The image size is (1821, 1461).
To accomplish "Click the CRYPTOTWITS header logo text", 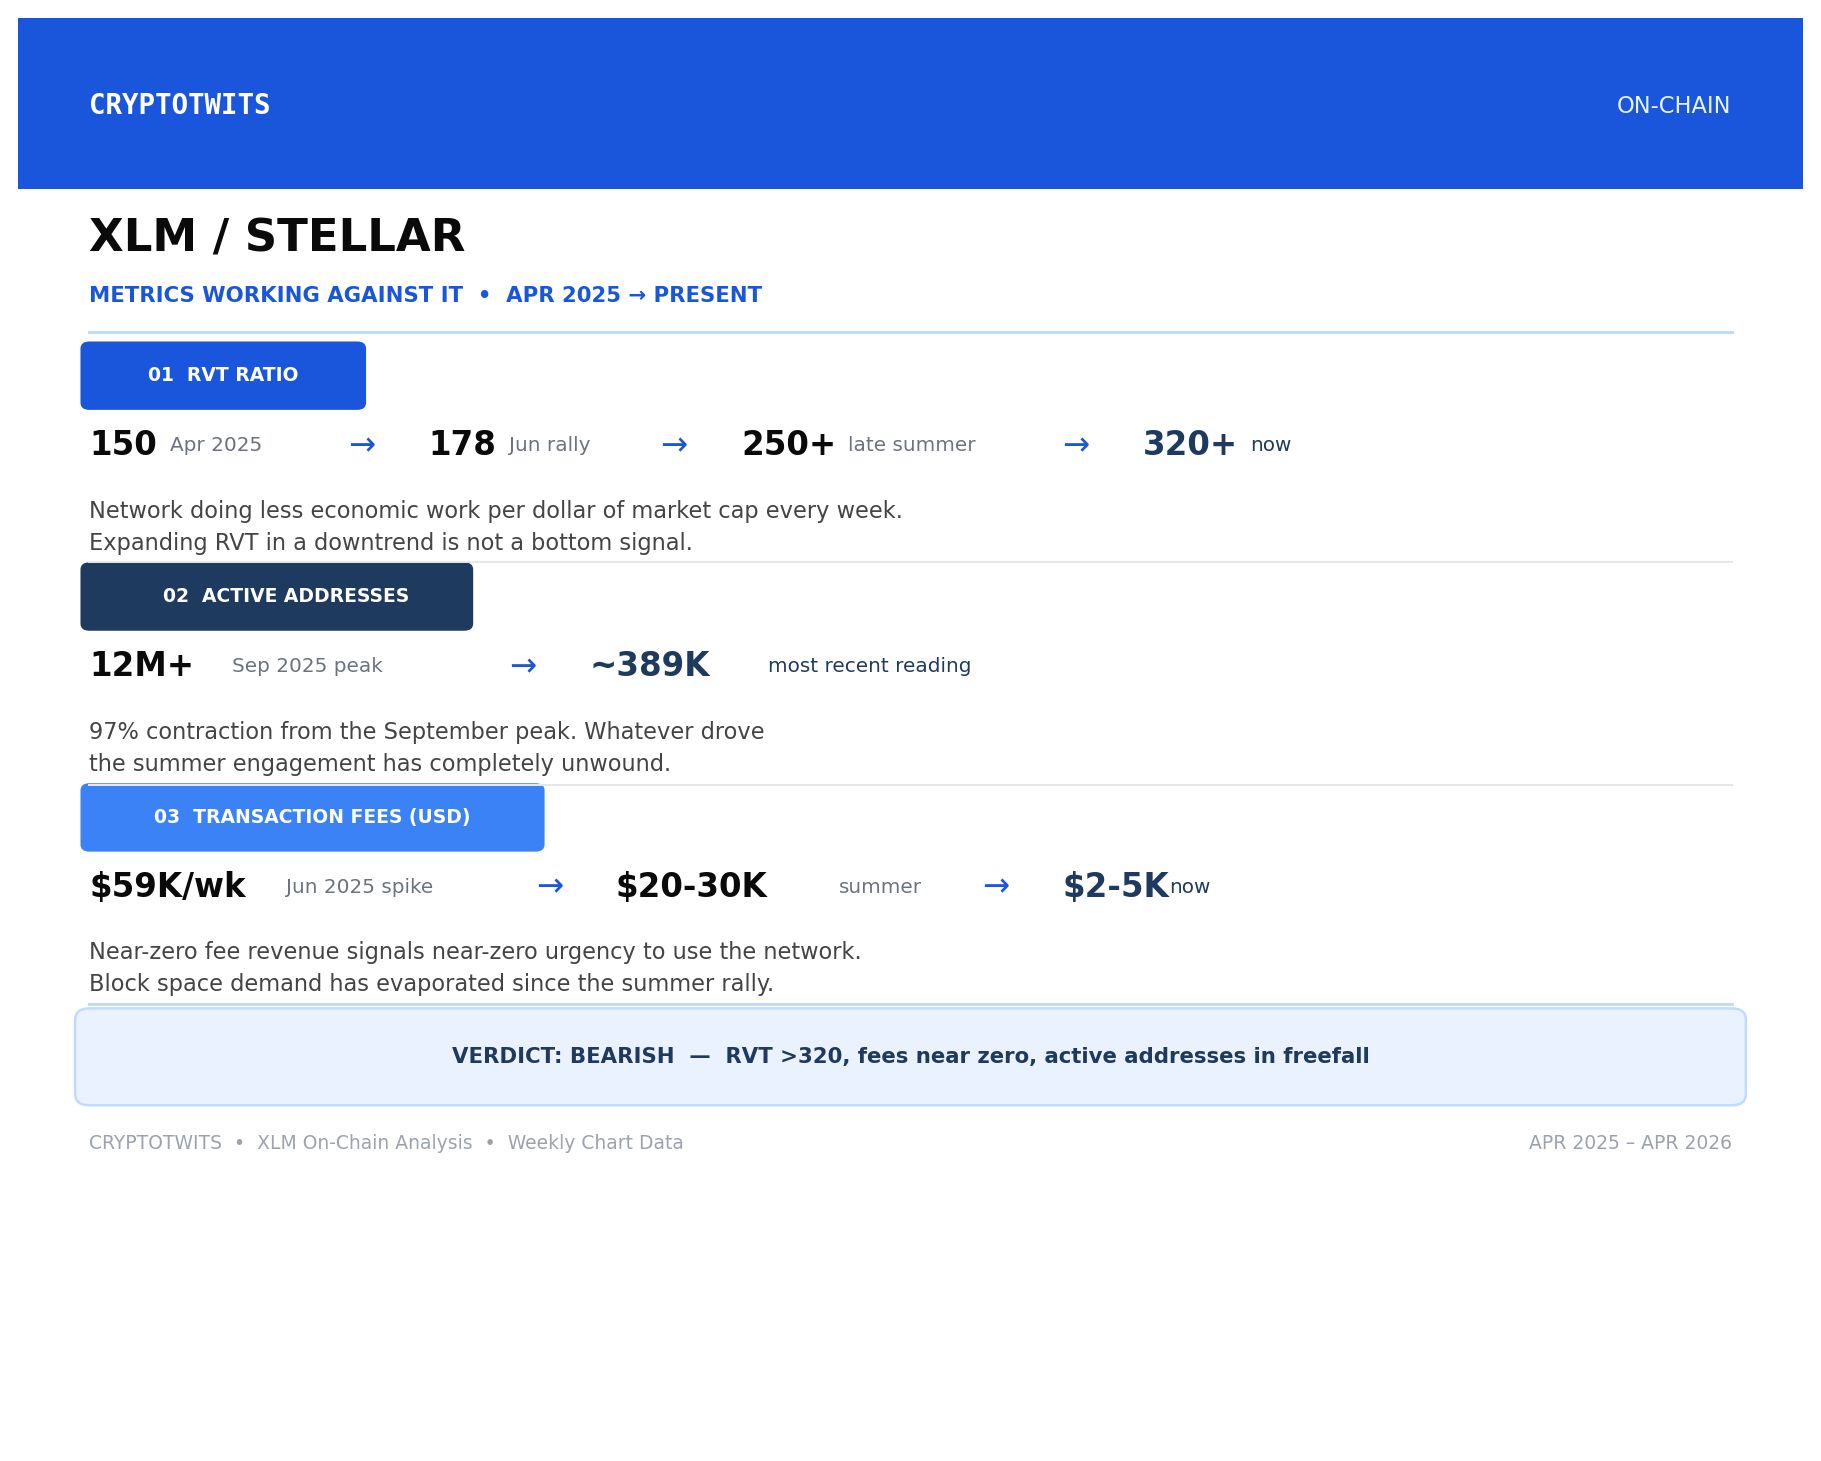I will tap(180, 105).
